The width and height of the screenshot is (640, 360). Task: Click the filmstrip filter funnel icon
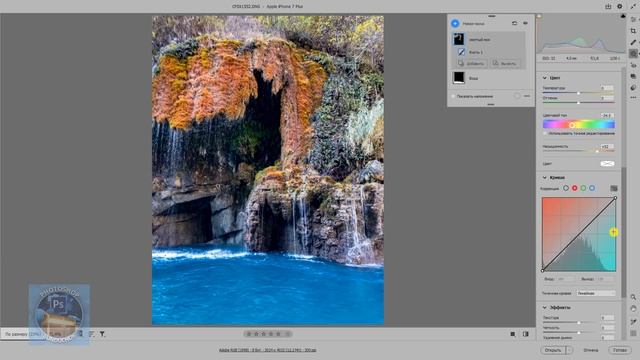pyautogui.click(x=102, y=334)
